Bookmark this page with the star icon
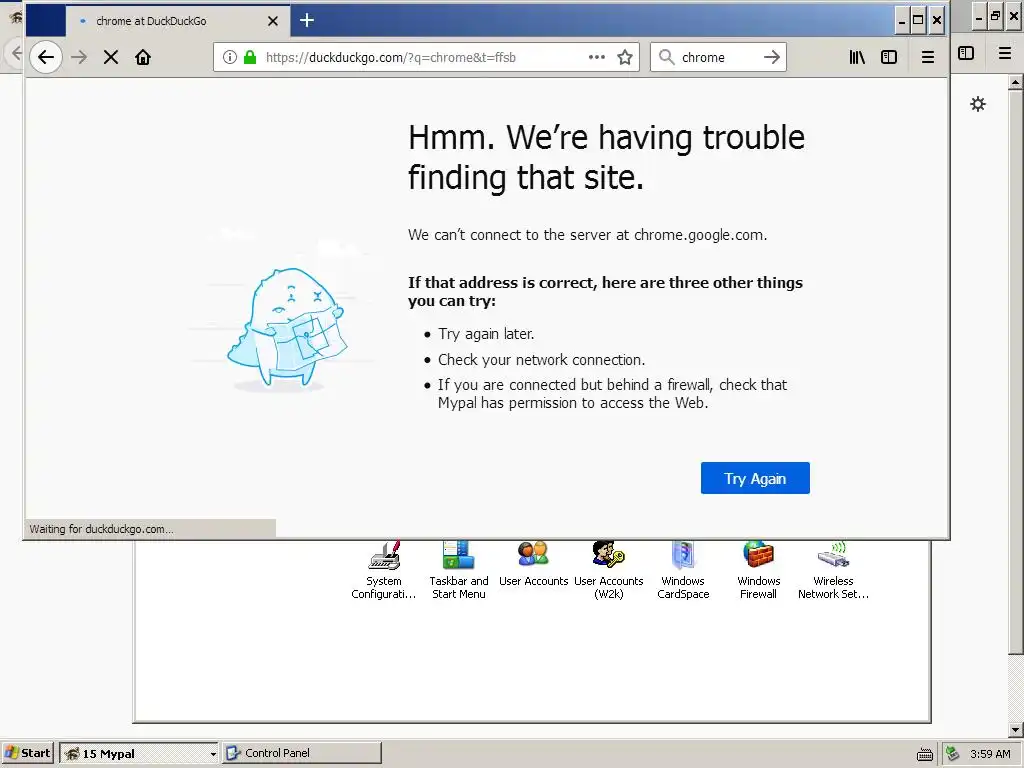This screenshot has height=768, width=1024. coord(625,57)
